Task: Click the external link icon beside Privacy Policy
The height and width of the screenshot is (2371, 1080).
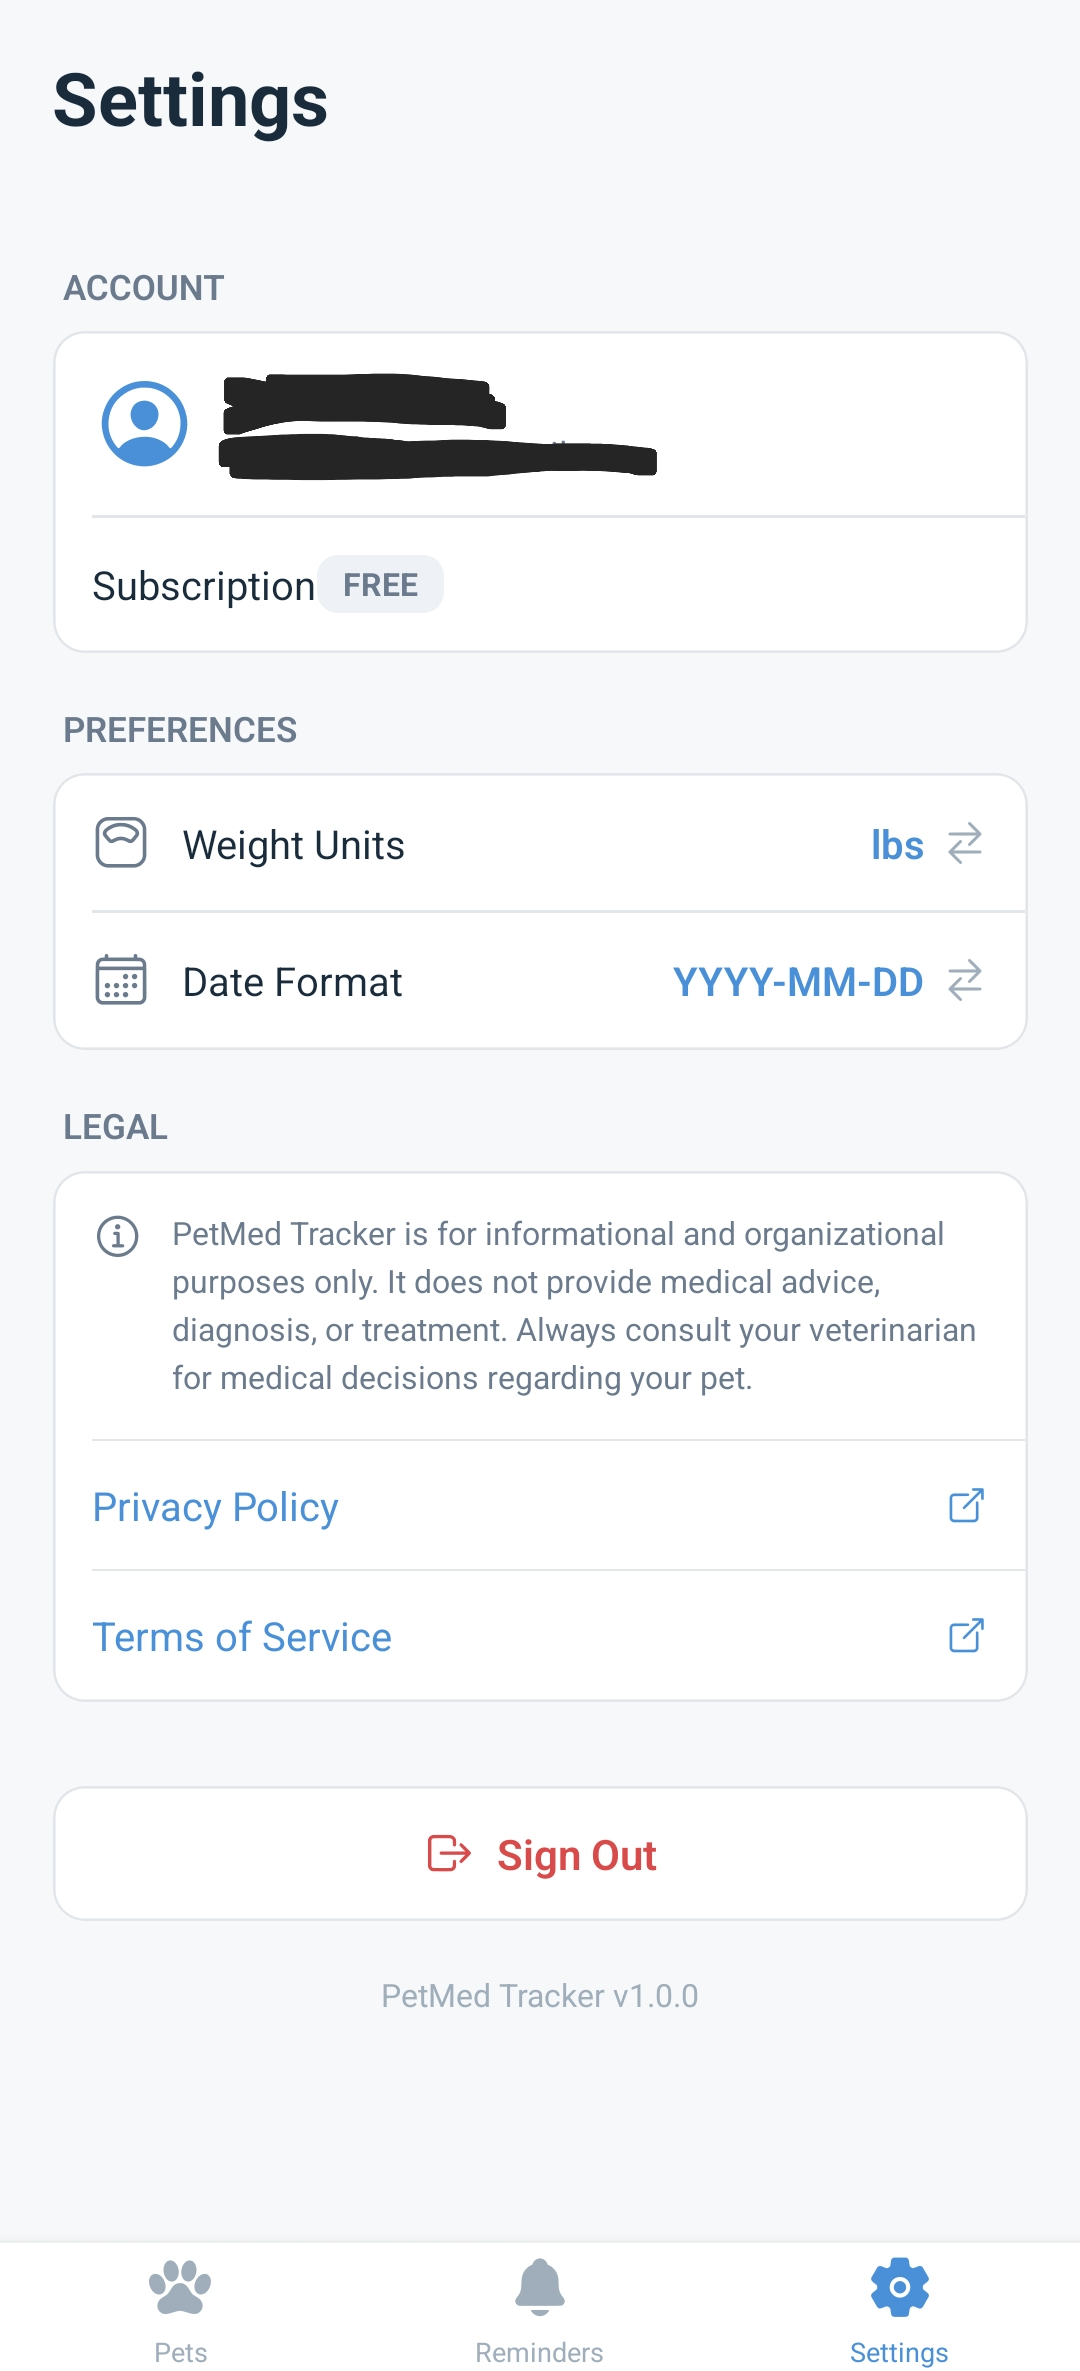Action: pyautogui.click(x=966, y=1506)
